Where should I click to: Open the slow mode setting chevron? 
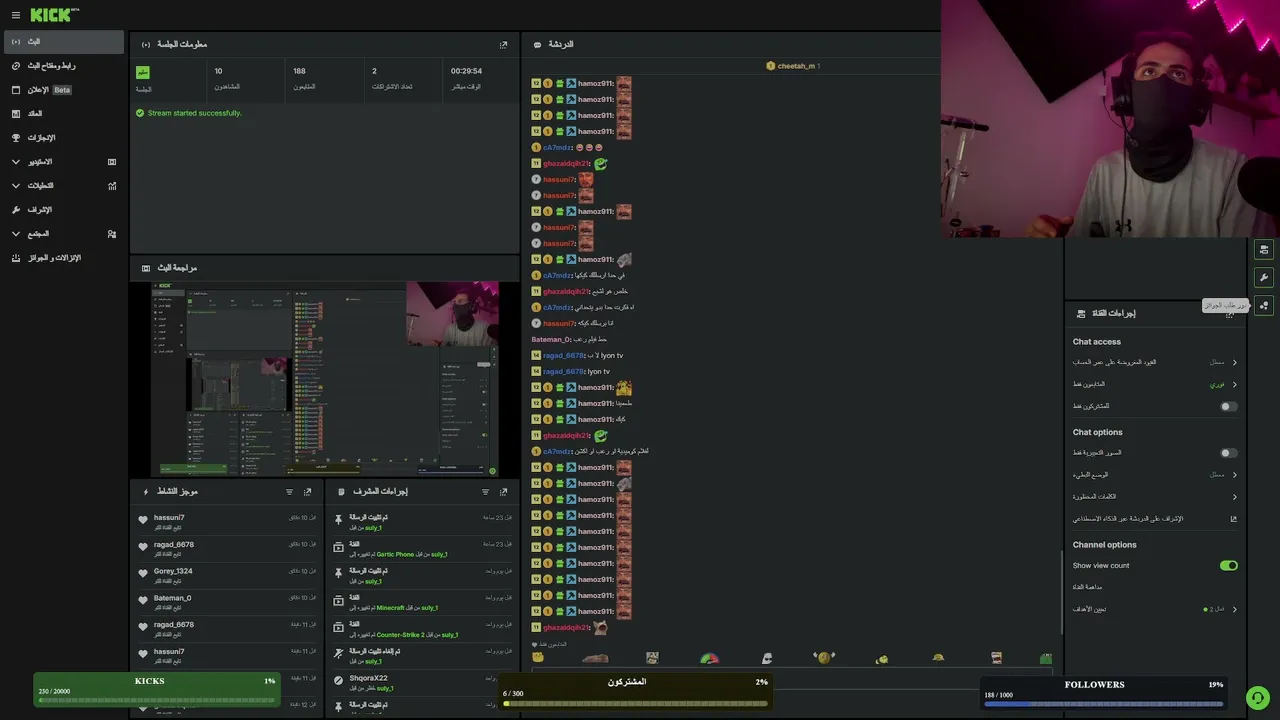pos(1235,475)
